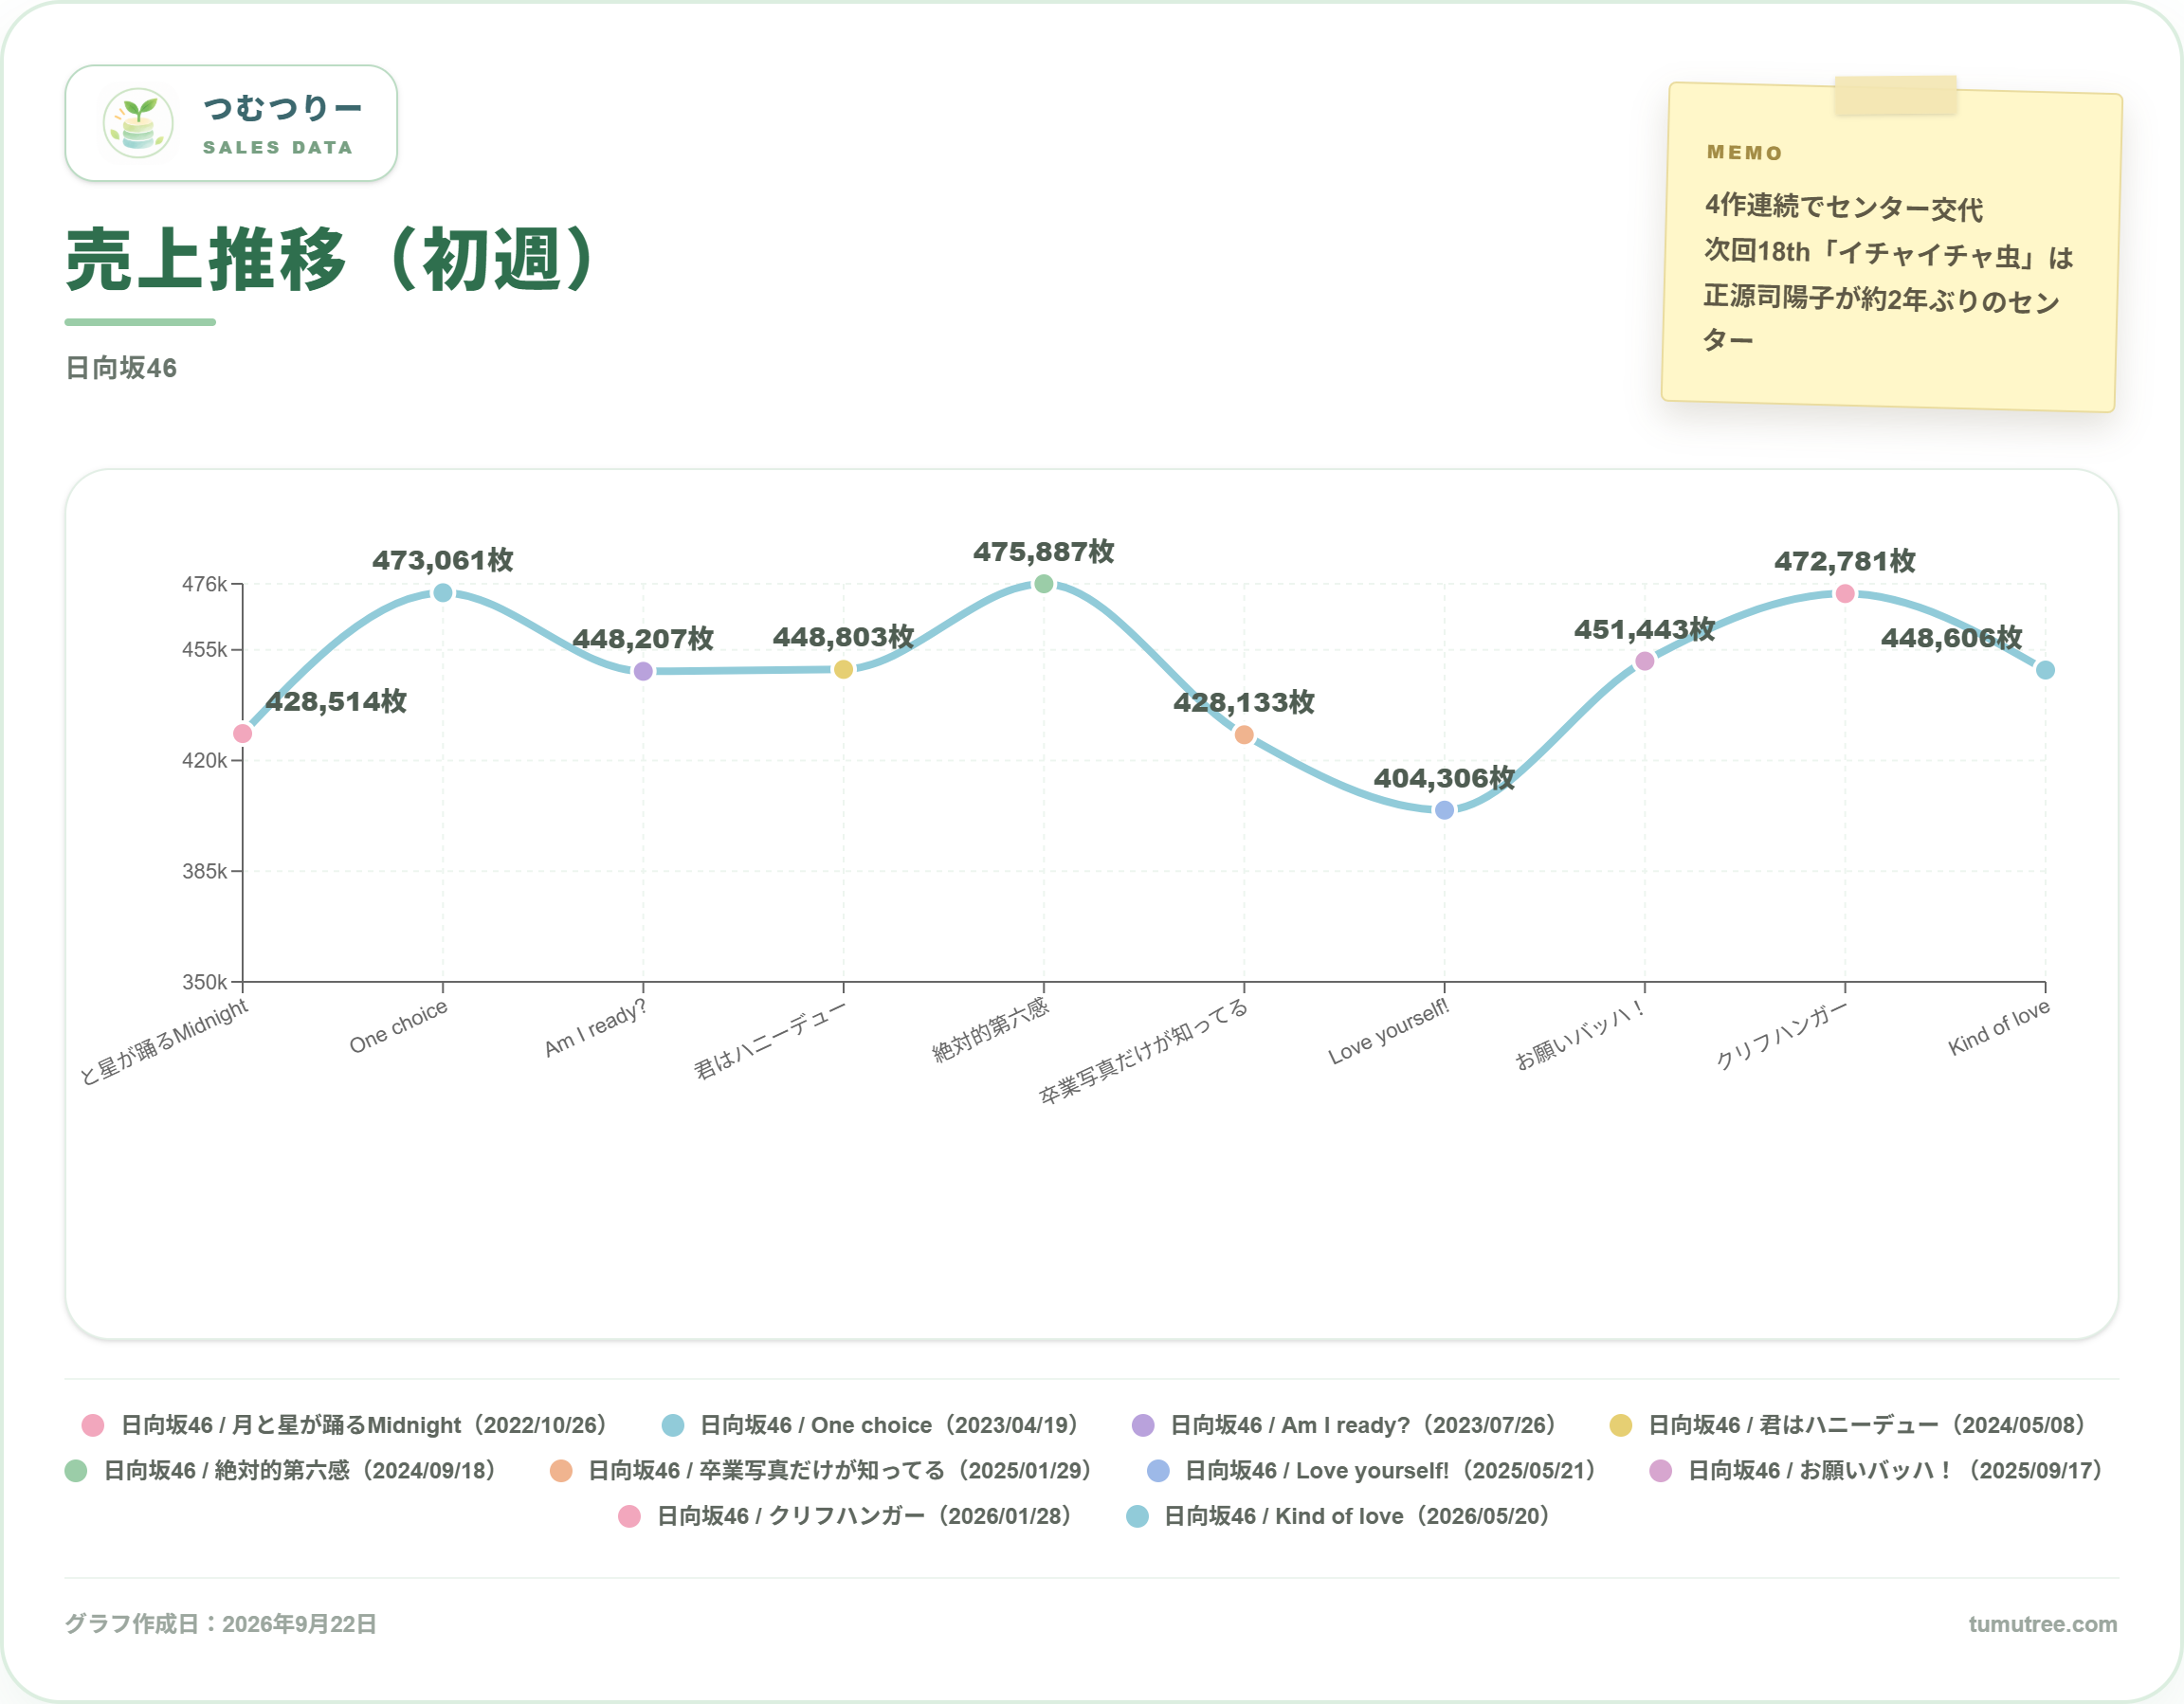
Task: Select the 404,306枚 Love yourself! data point
Action: point(1444,810)
